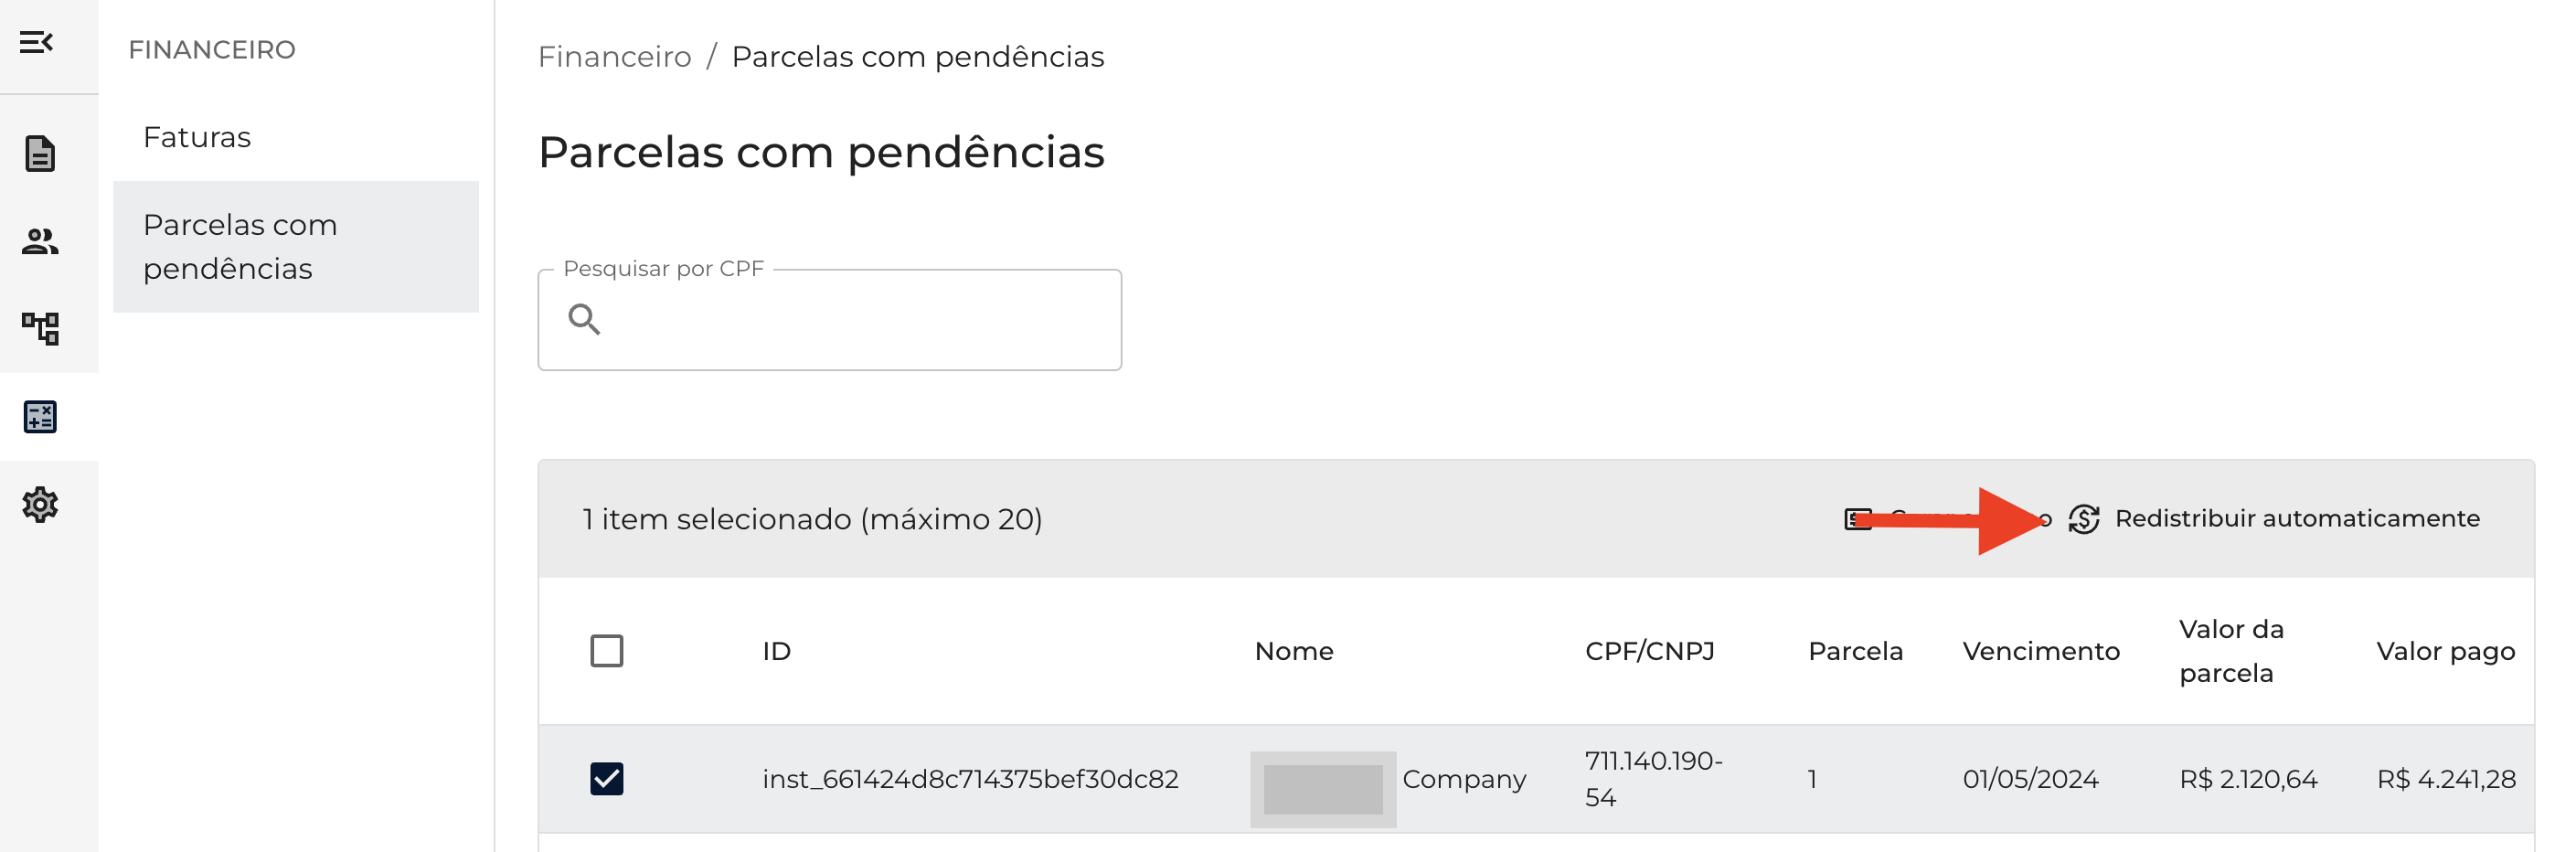Collapse the sidebar with the menu icon
Screen dimensions: 2576x852
point(37,43)
